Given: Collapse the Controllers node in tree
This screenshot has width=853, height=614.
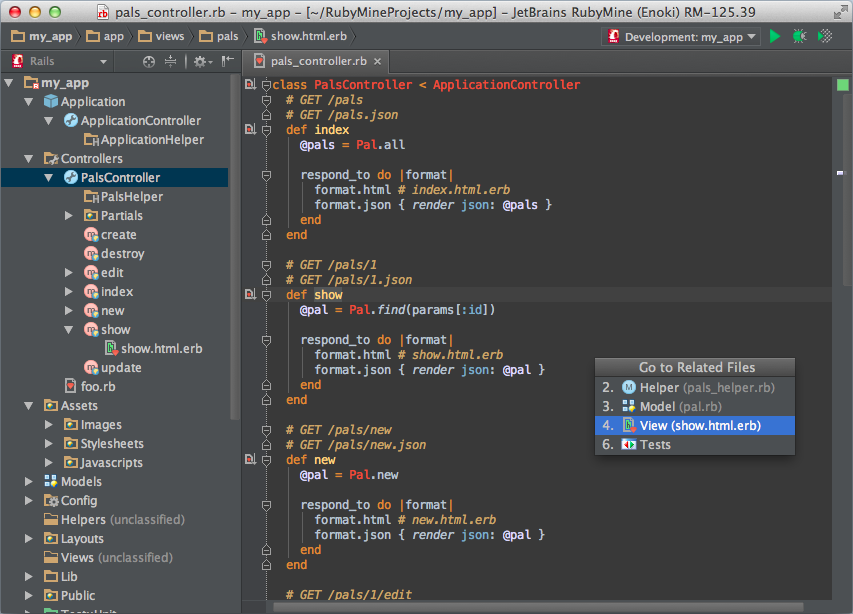Looking at the screenshot, I should point(29,159).
